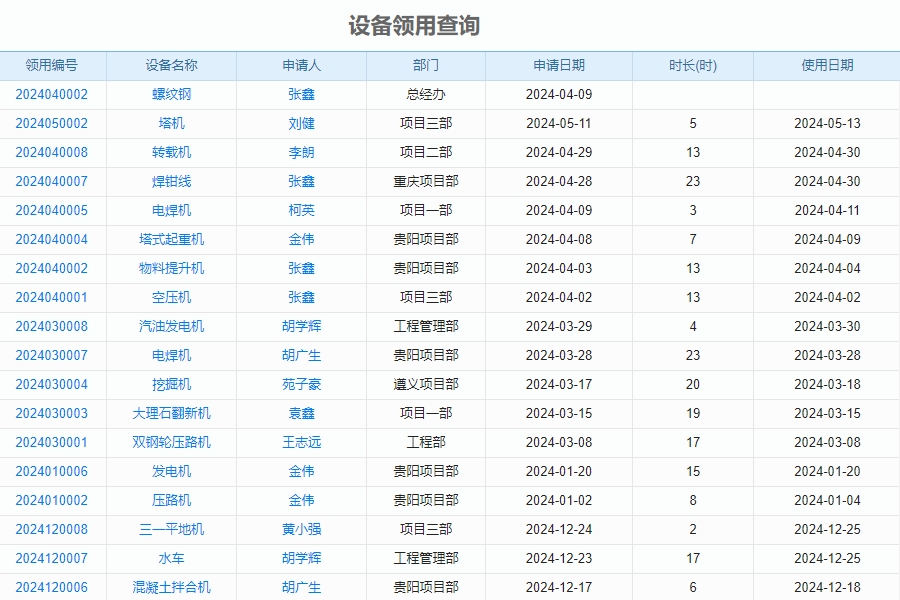Open requisition number 2024040005
Viewport: 900px width, 600px height.
tap(52, 210)
